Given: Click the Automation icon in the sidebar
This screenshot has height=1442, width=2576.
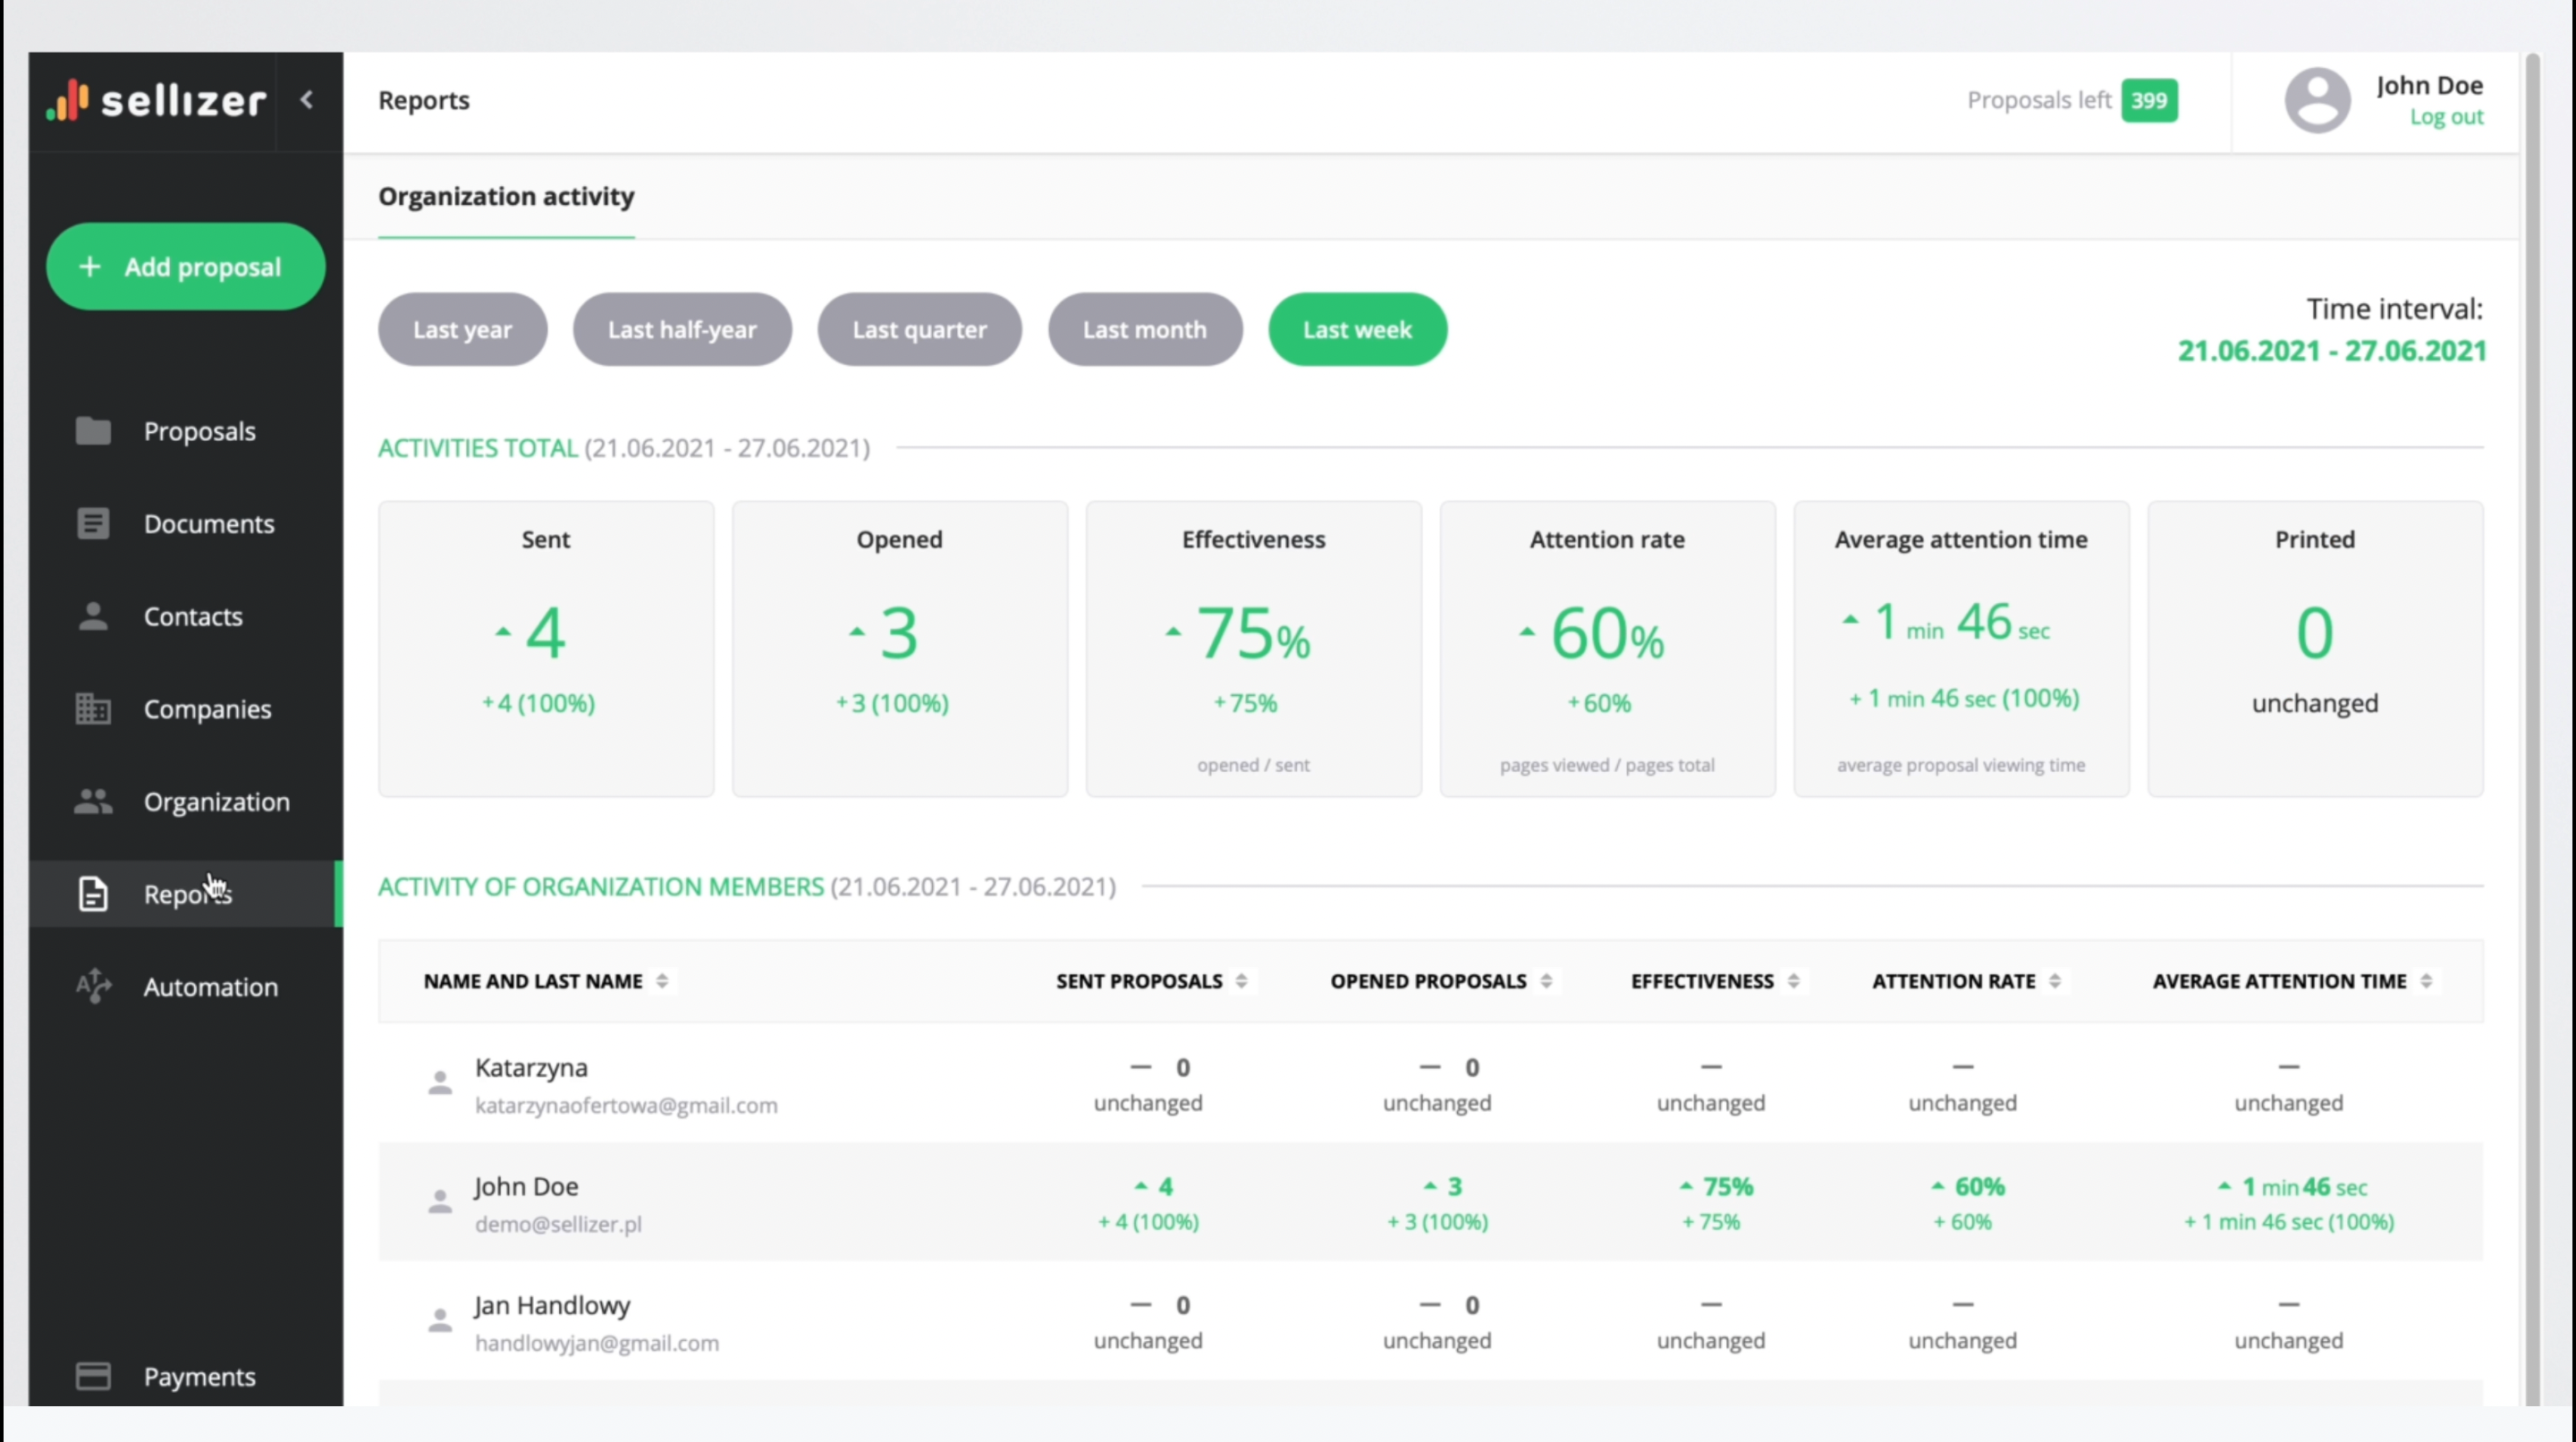Looking at the screenshot, I should 93,986.
